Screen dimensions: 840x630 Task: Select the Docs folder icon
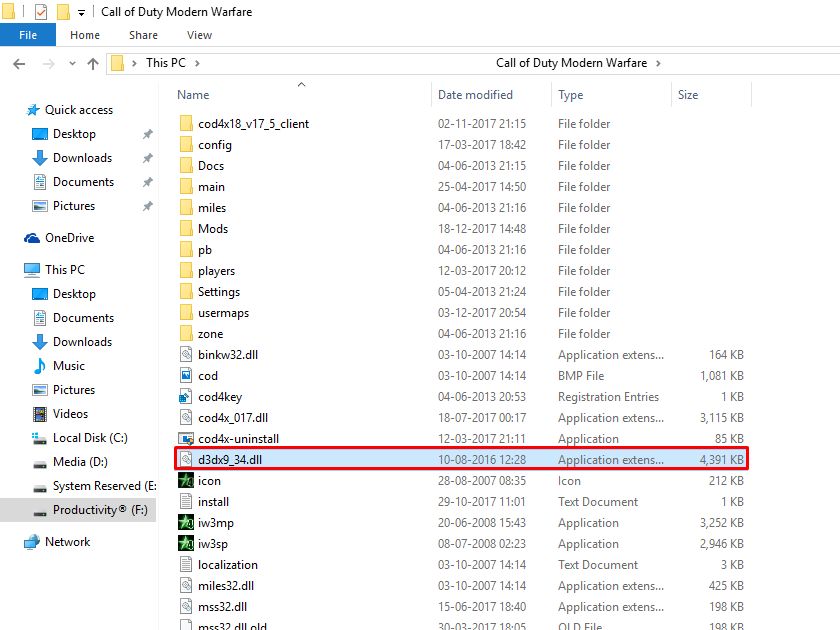pos(186,166)
